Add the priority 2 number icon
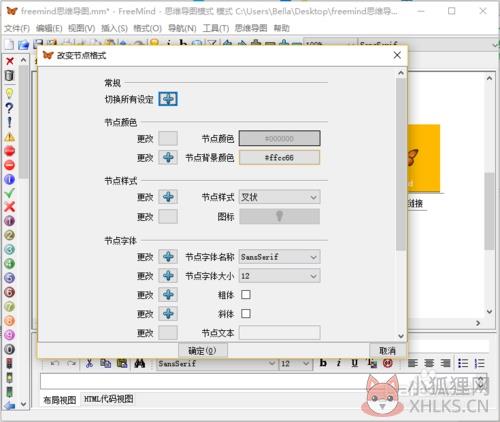The image size is (500, 422). (10, 235)
